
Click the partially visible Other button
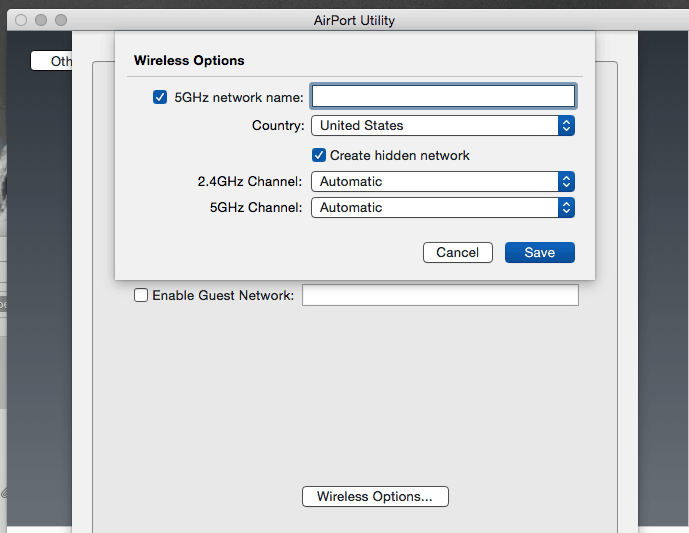pos(51,61)
